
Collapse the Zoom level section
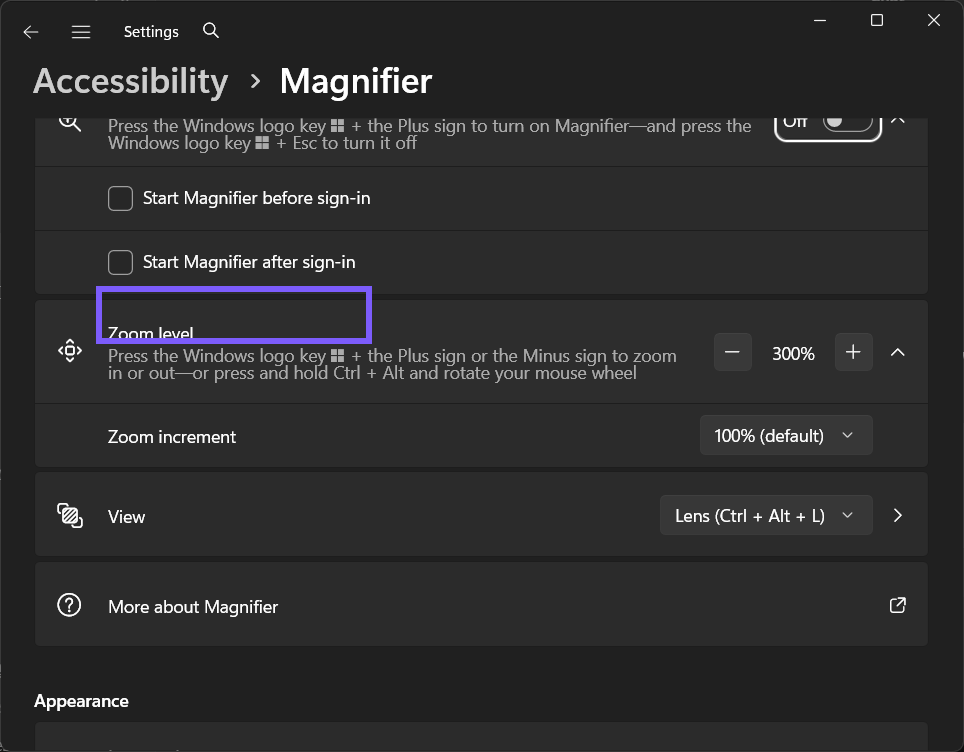[898, 352]
